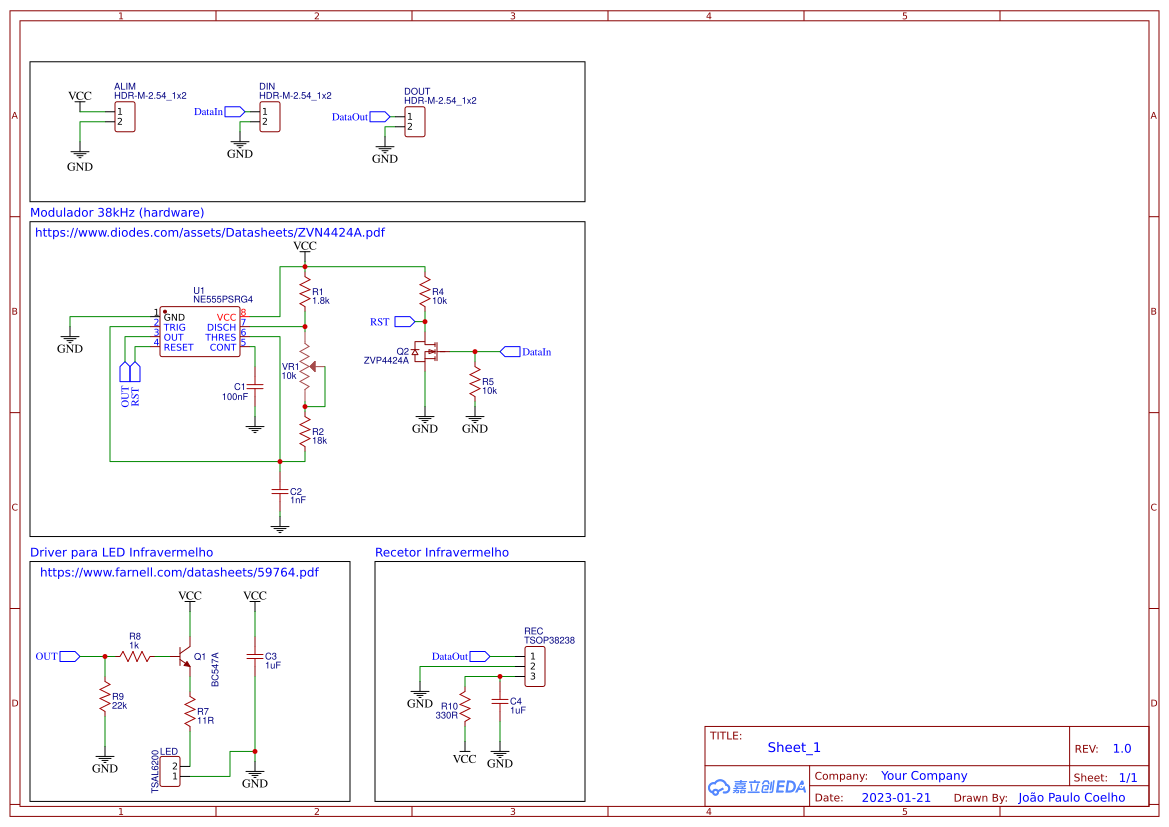
Task: Select the Modulador 38kHz section label
Action: [x=117, y=212]
